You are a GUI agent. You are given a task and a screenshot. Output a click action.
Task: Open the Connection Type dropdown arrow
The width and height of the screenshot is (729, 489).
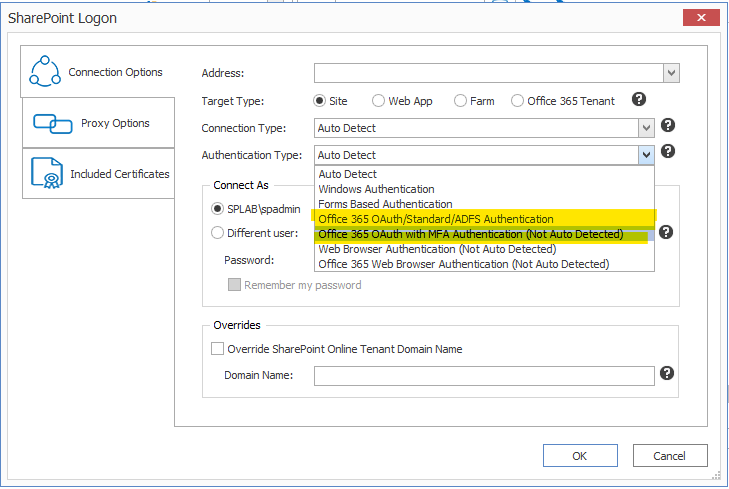646,128
